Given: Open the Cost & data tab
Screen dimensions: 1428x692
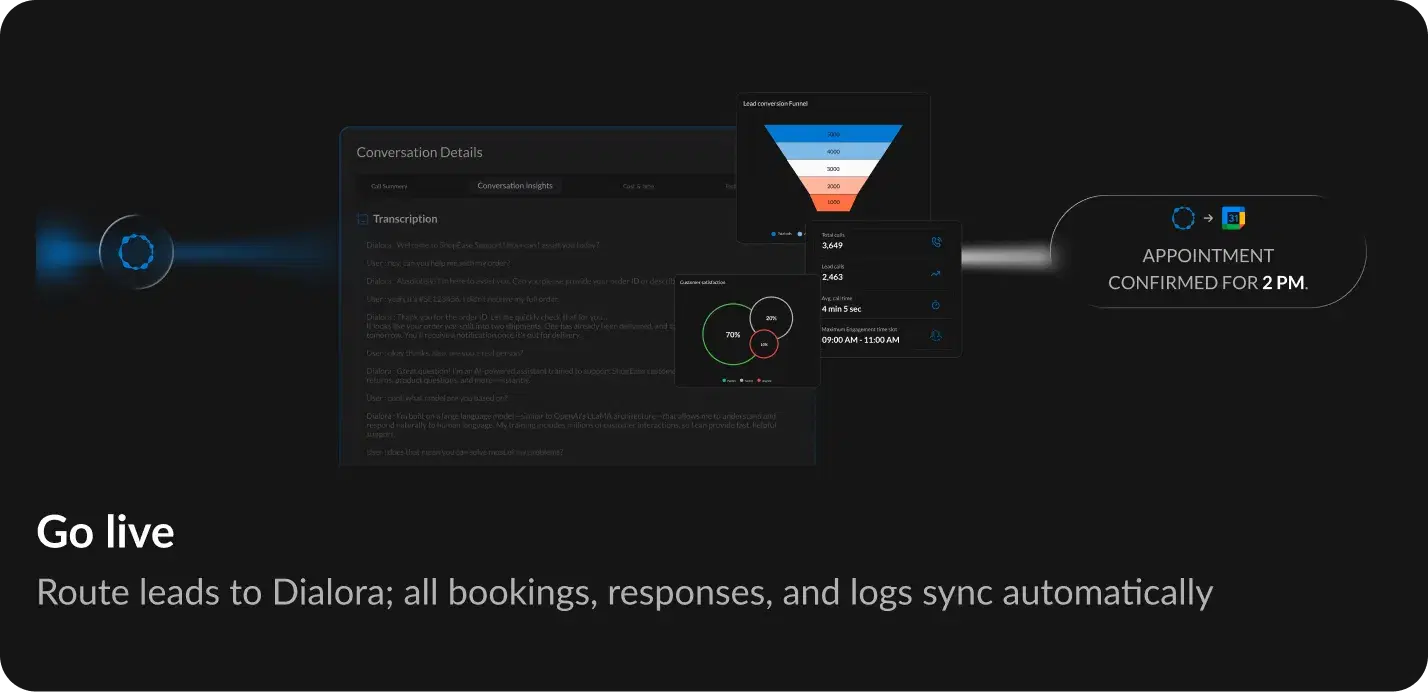Looking at the screenshot, I should (x=638, y=186).
